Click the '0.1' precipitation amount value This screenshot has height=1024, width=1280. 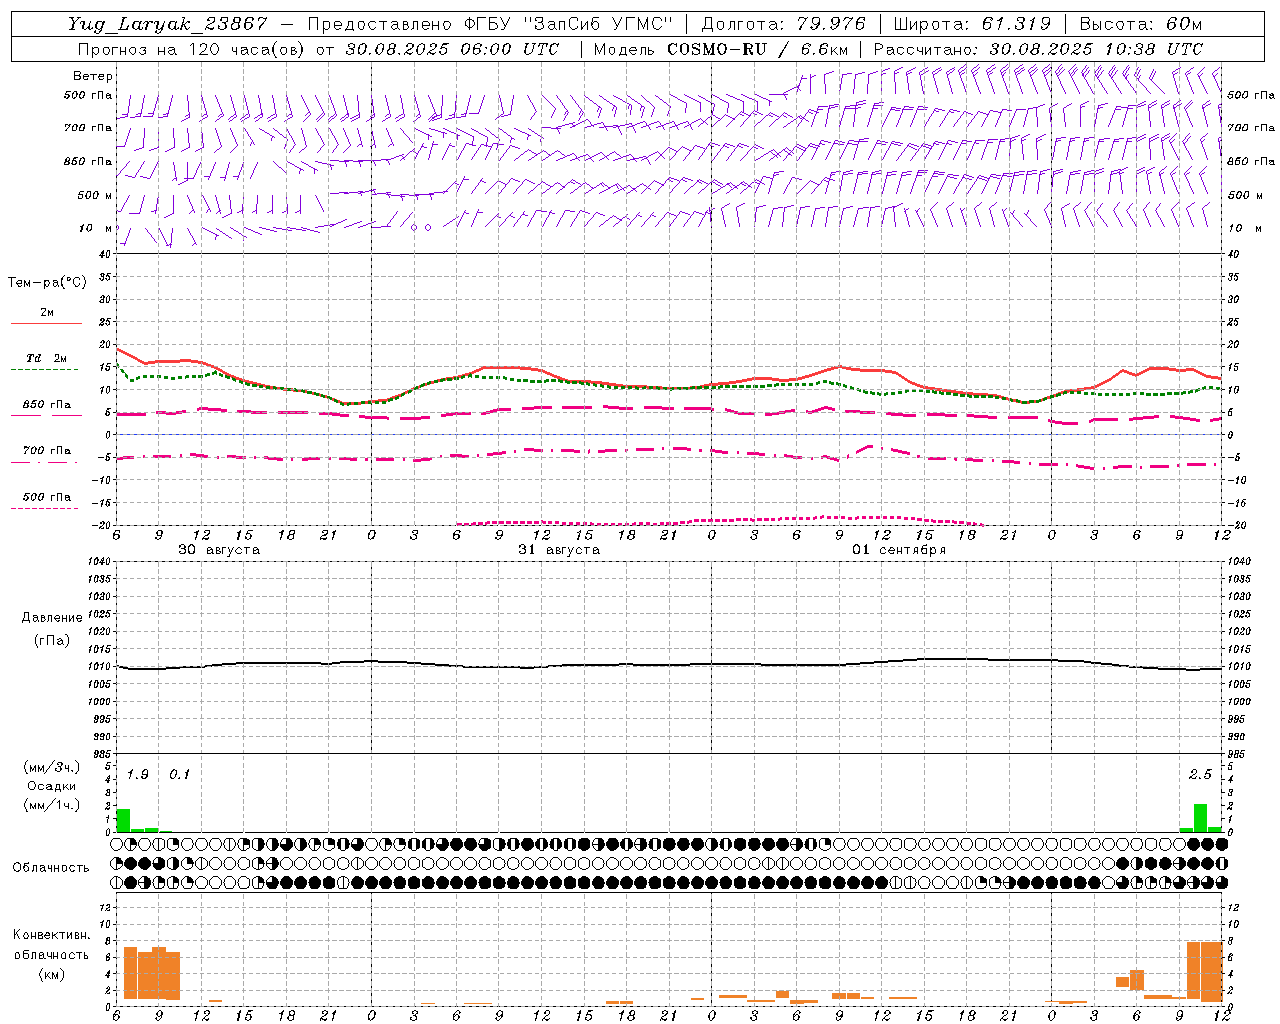point(179,774)
